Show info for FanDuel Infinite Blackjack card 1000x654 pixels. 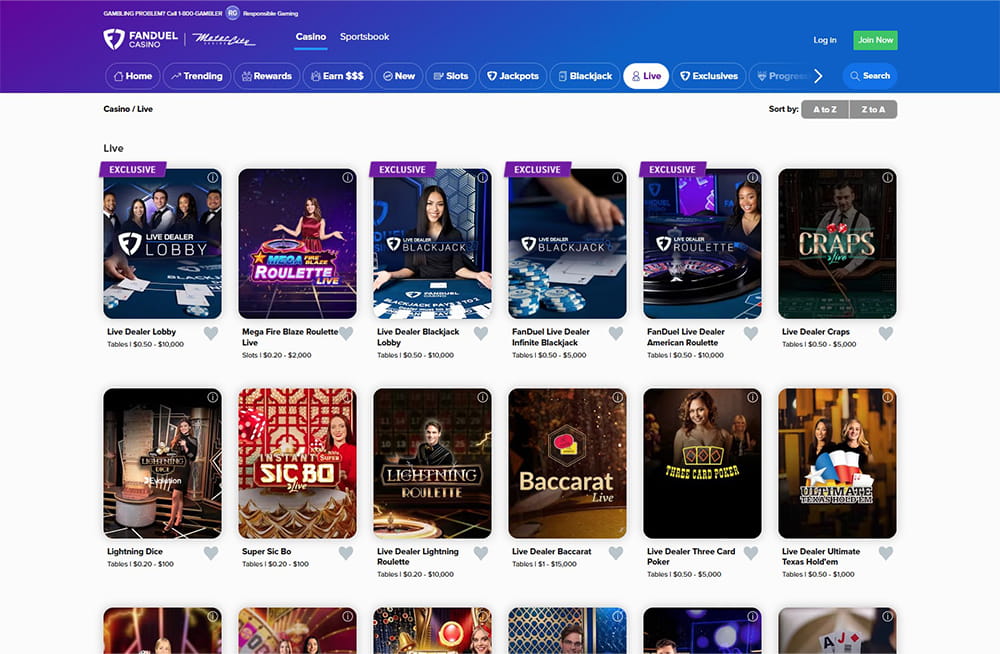617,177
